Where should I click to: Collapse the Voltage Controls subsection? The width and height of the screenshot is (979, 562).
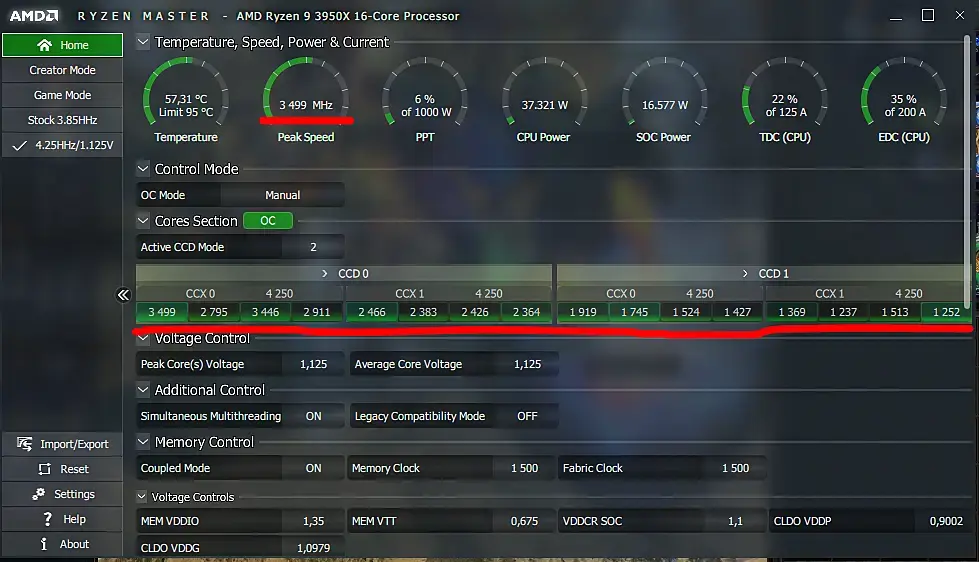(142, 497)
